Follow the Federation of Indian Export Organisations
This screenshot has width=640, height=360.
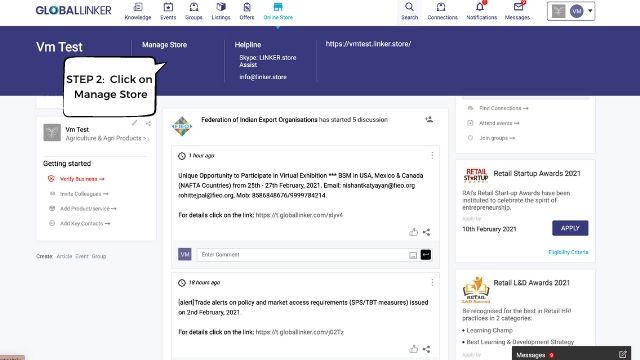(429, 120)
